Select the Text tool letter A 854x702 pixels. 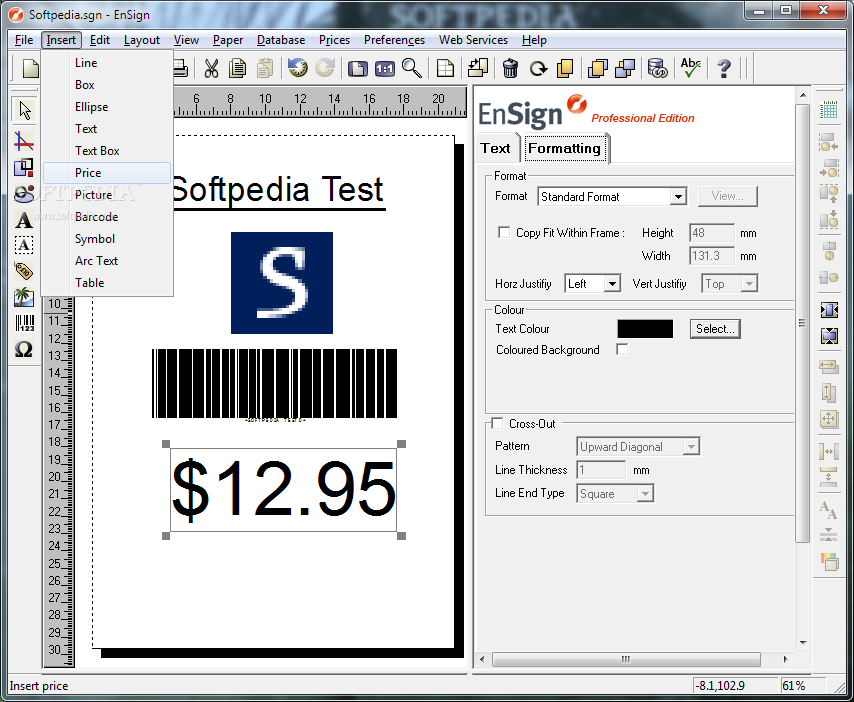tap(23, 220)
